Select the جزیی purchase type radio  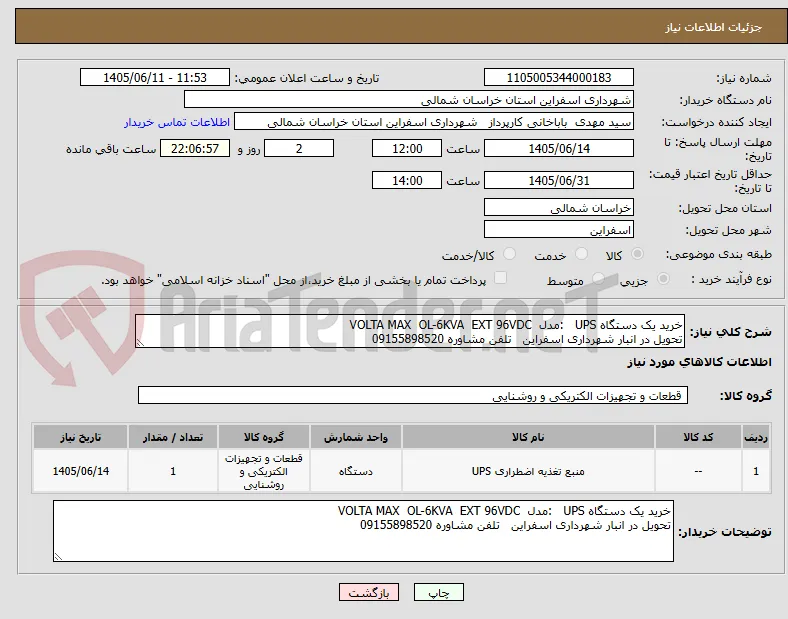click(x=663, y=278)
